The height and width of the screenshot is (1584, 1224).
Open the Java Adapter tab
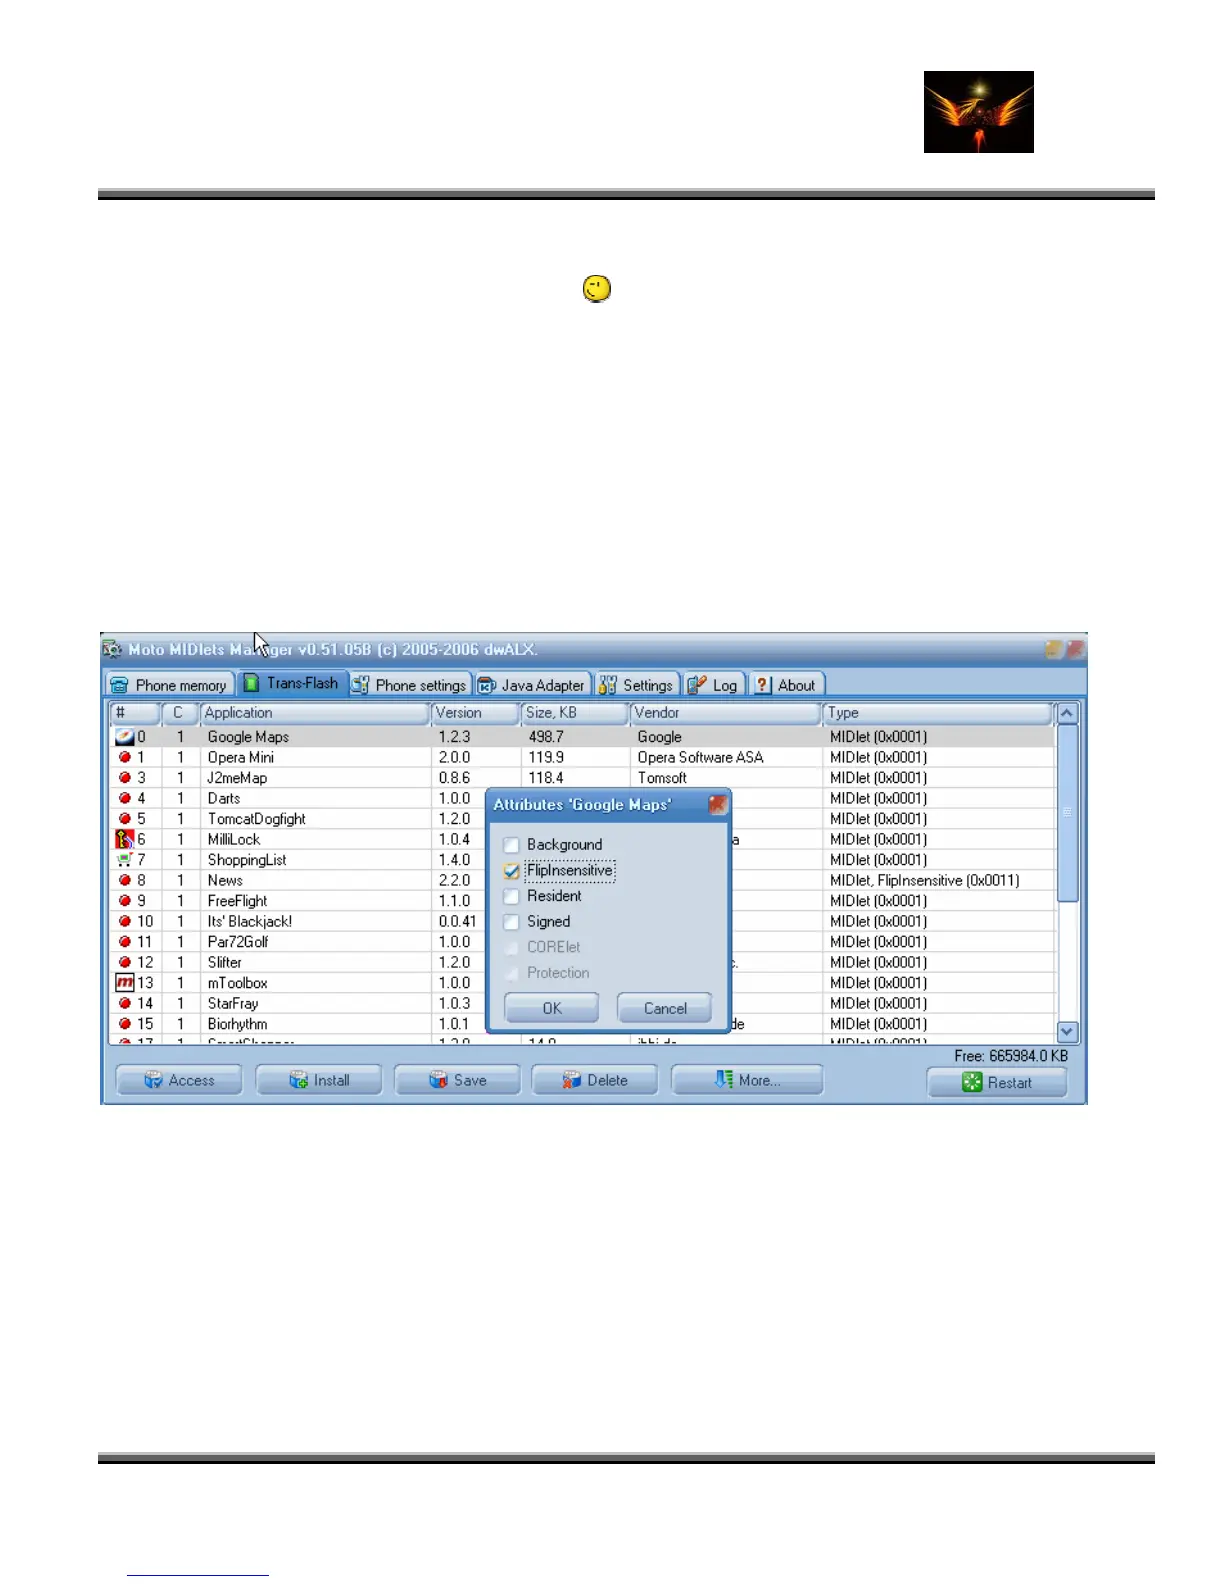[532, 685]
